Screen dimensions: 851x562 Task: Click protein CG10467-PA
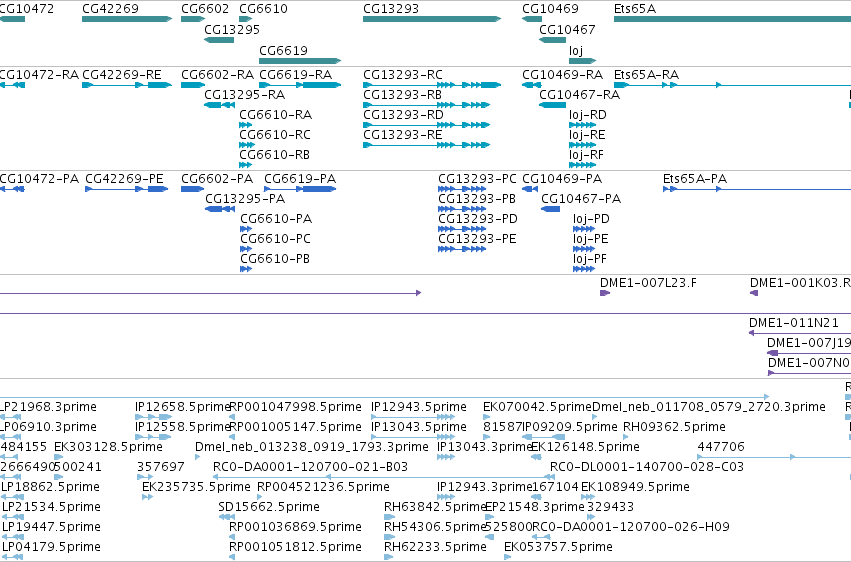(x=581, y=199)
